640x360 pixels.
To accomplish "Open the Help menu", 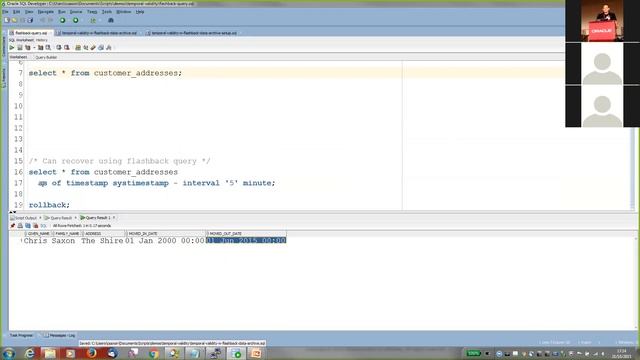I will point(140,12).
